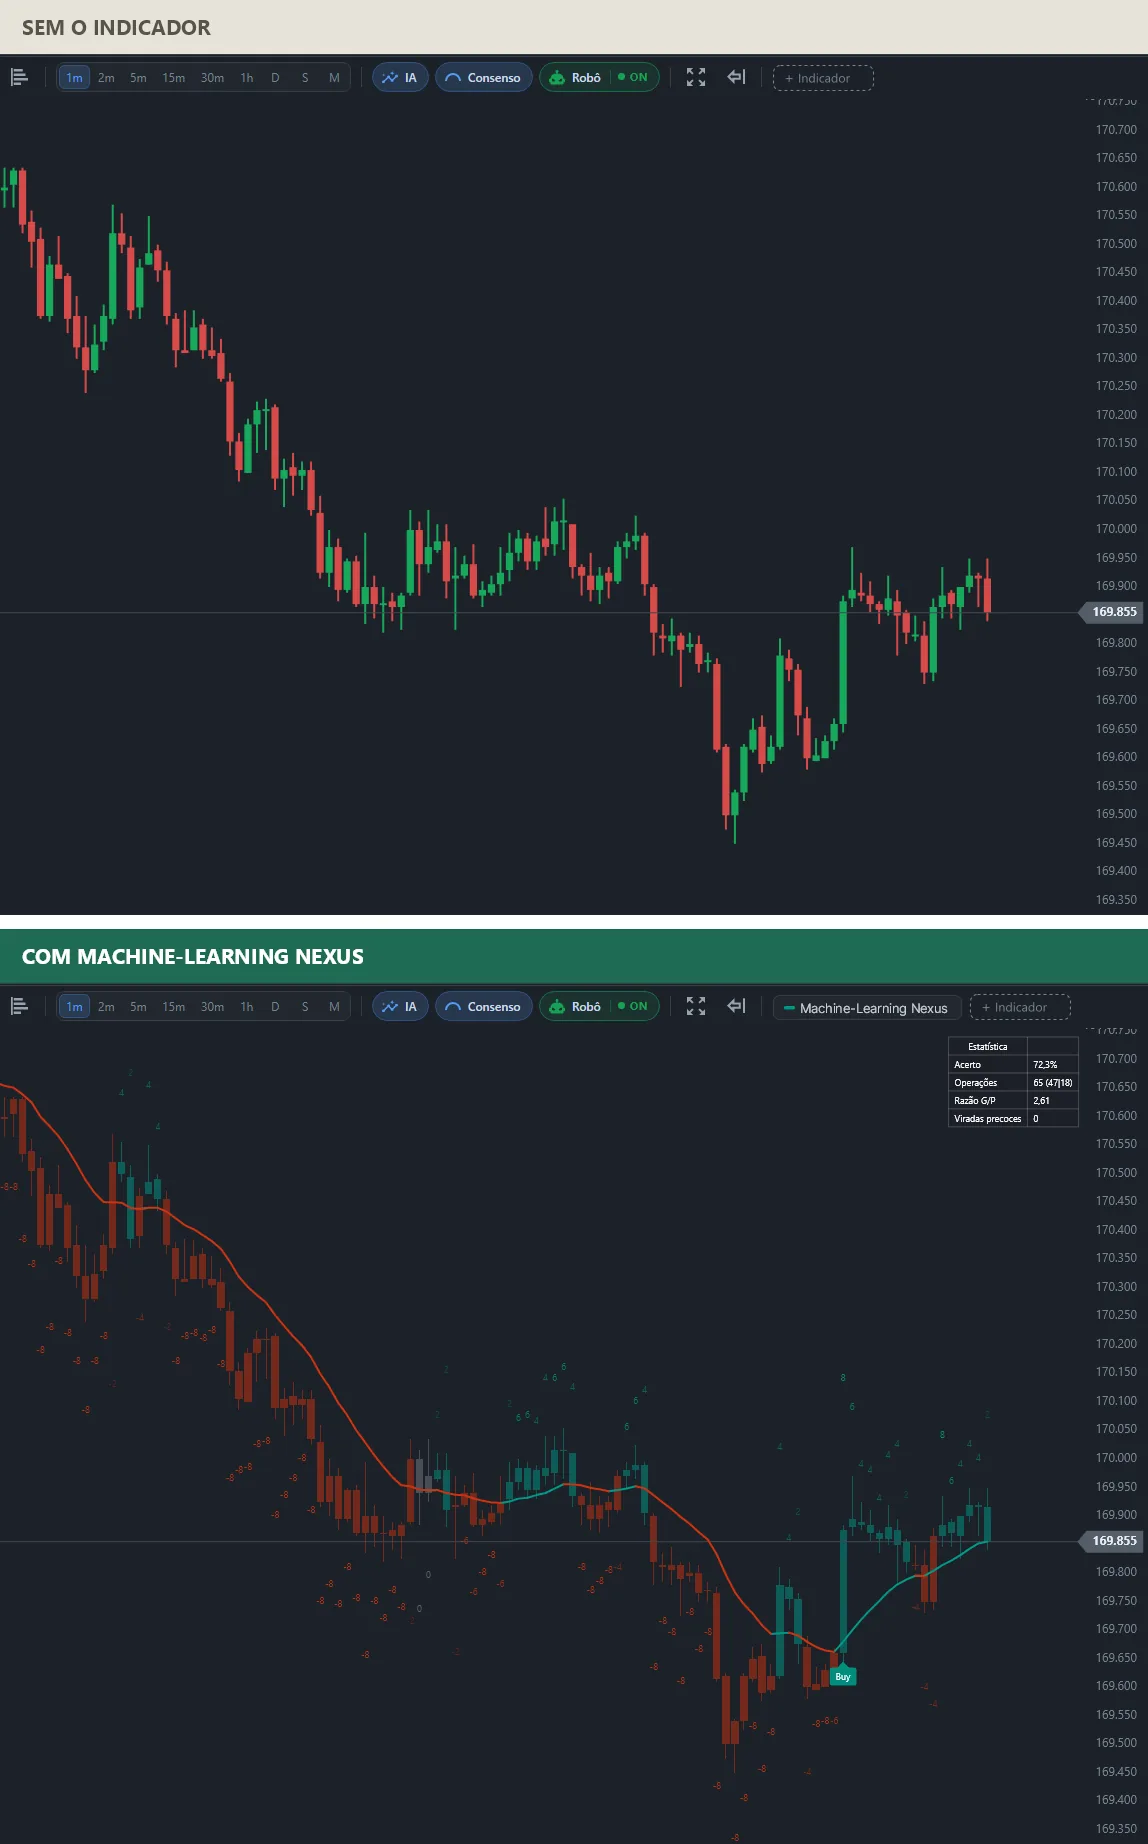The height and width of the screenshot is (1844, 1148).
Task: Click fullscreen expand icon in bottom chart
Action: tap(696, 1006)
